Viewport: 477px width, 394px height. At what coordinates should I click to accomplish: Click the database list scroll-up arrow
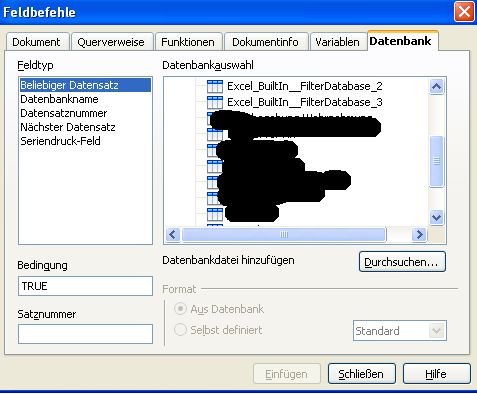pyautogui.click(x=437, y=87)
